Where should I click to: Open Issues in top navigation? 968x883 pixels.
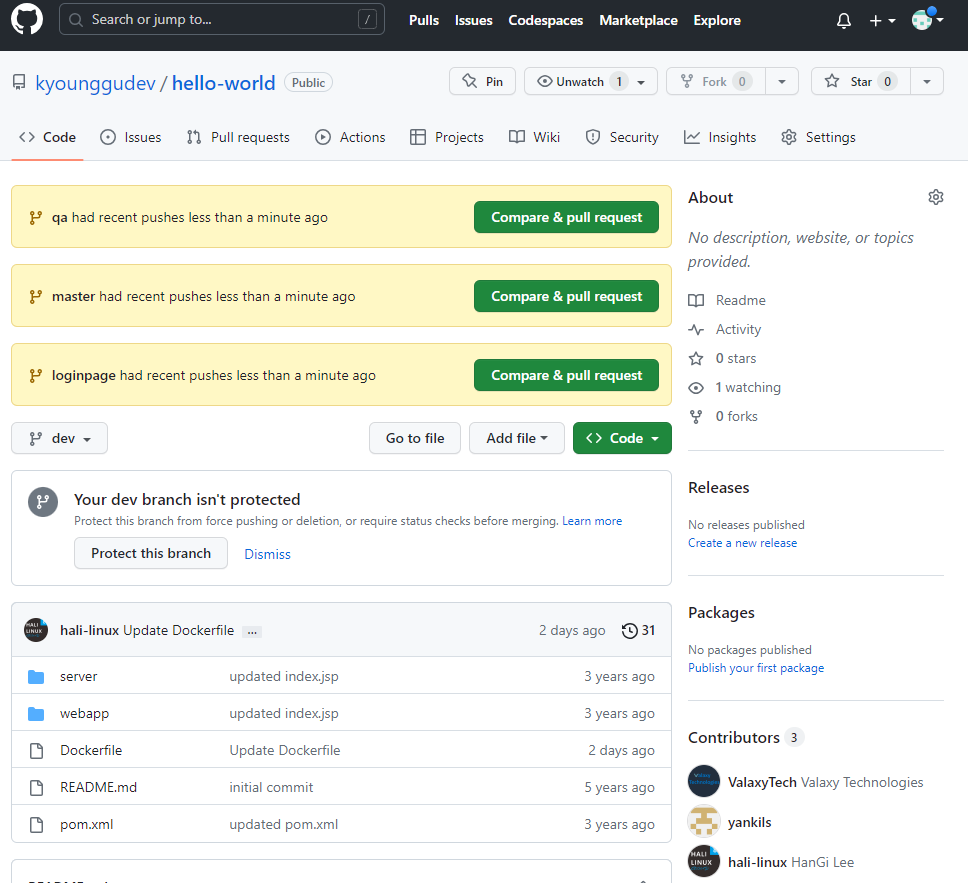pyautogui.click(x=474, y=20)
